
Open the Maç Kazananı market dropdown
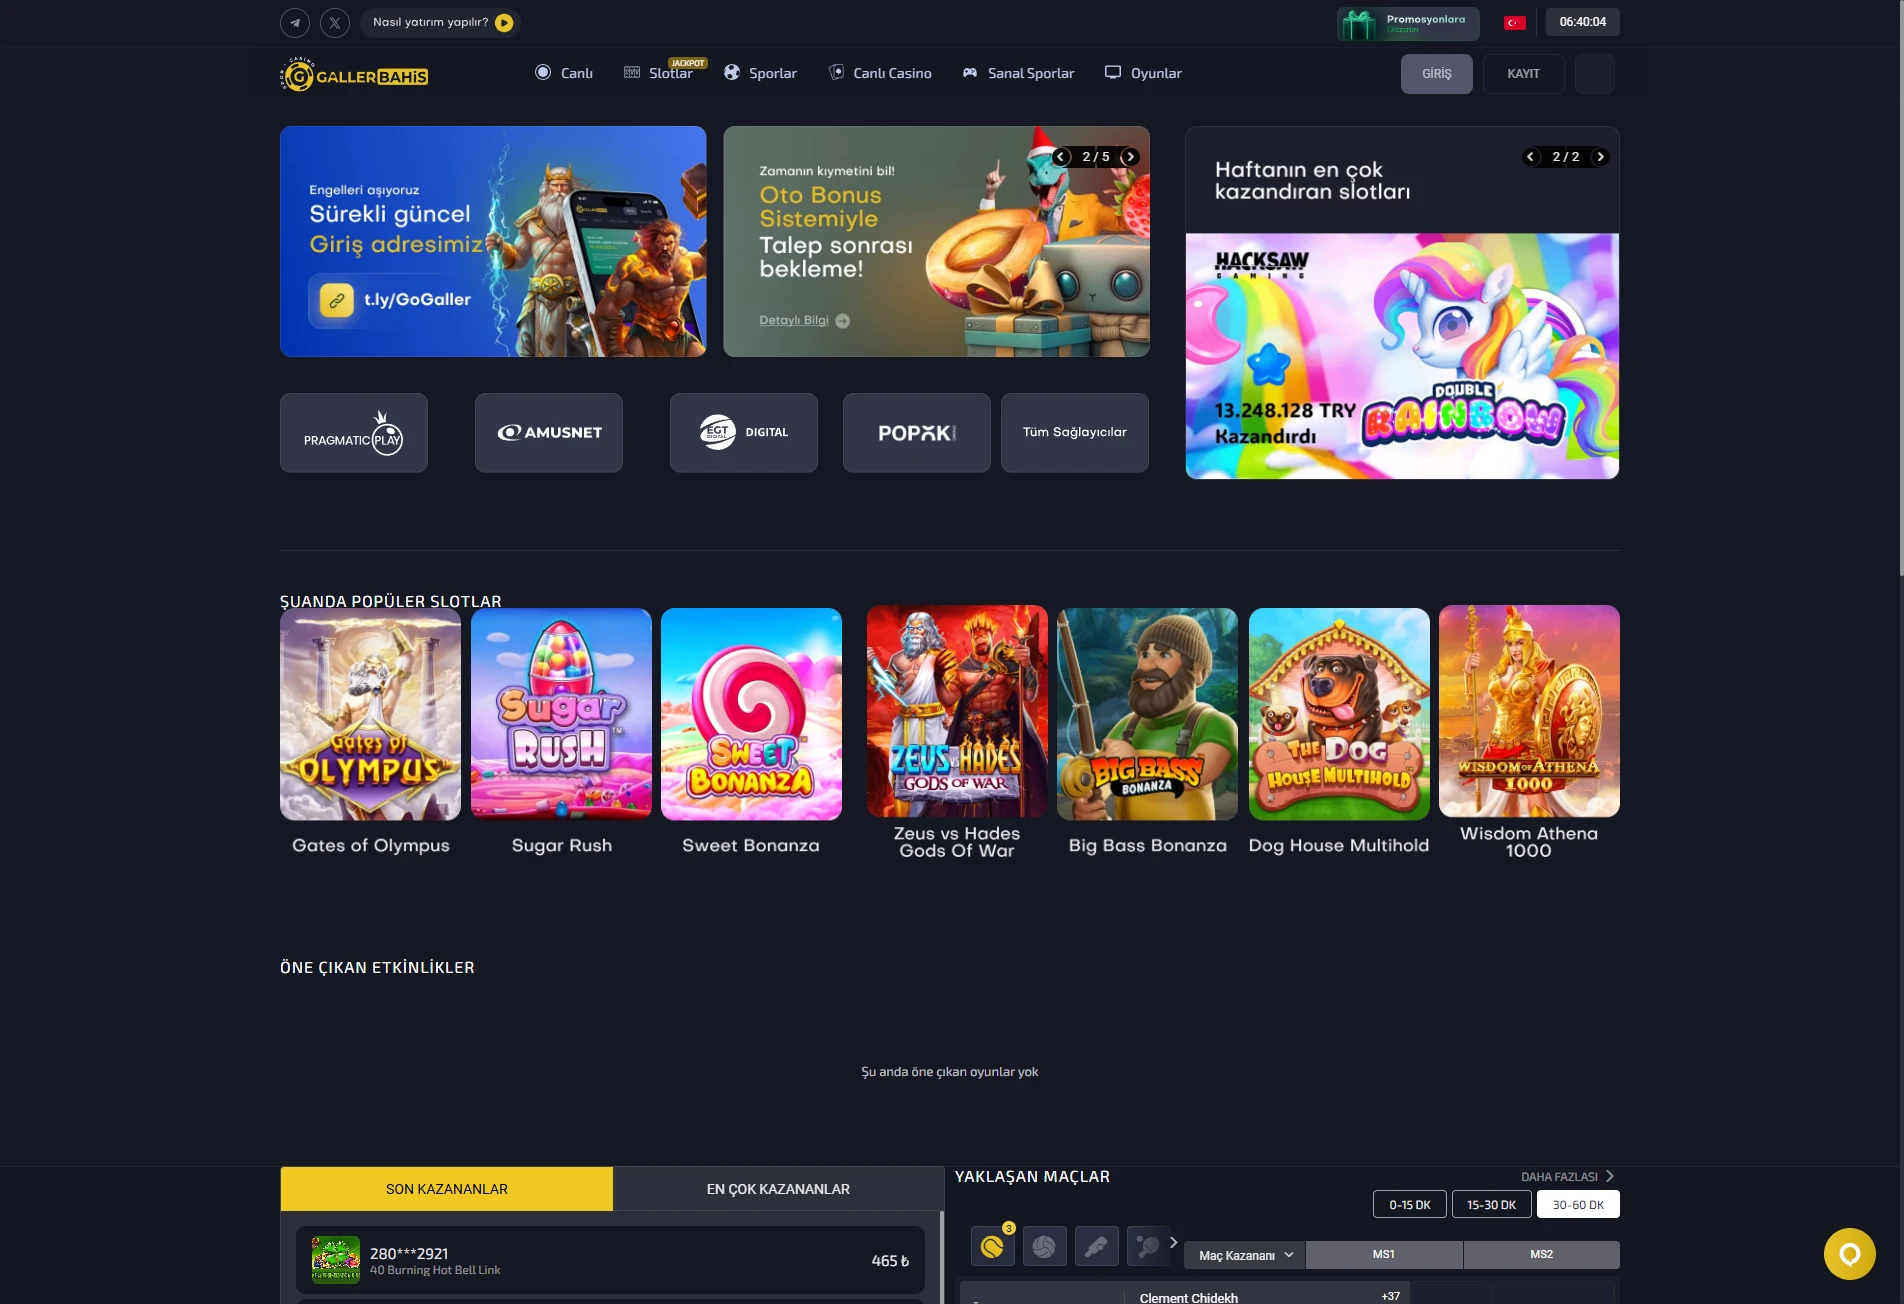tap(1246, 1255)
